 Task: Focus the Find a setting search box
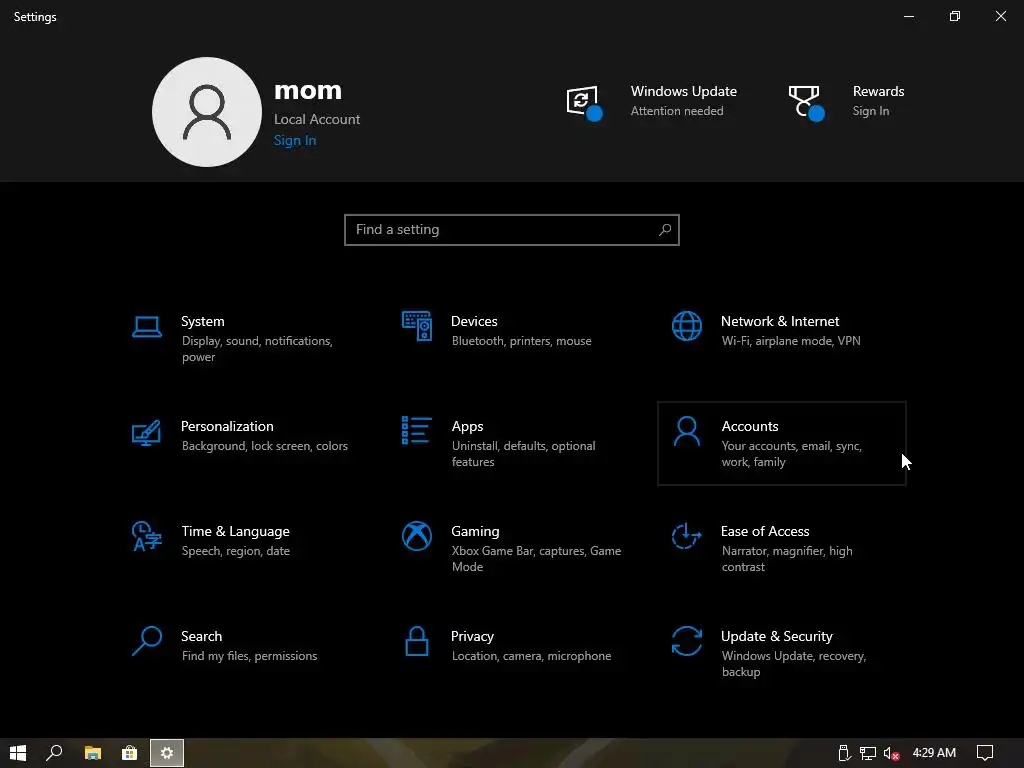coord(511,230)
